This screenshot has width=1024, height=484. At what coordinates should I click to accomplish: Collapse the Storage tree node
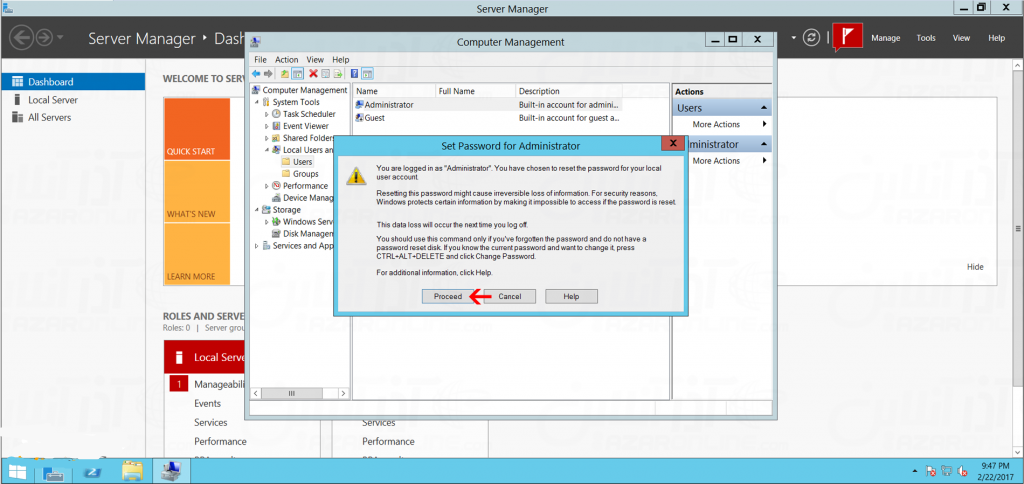pyautogui.click(x=257, y=210)
